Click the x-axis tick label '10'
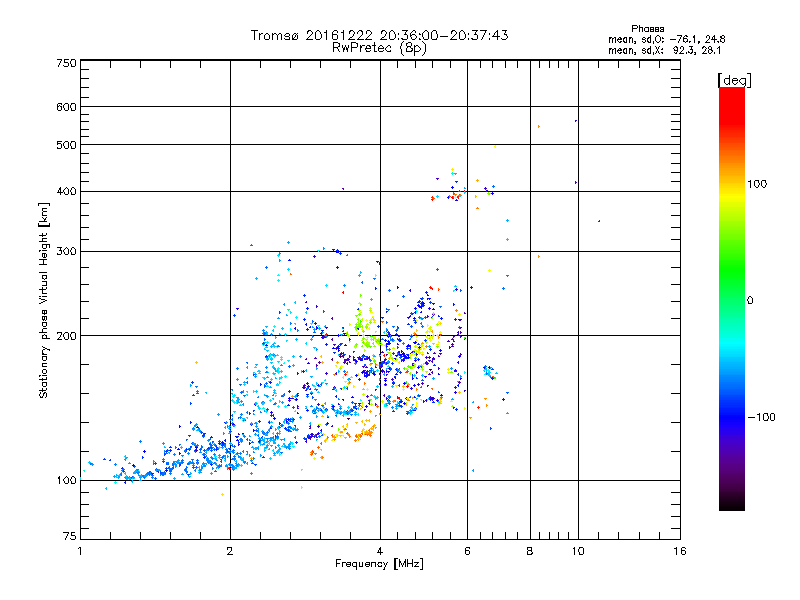 578,551
